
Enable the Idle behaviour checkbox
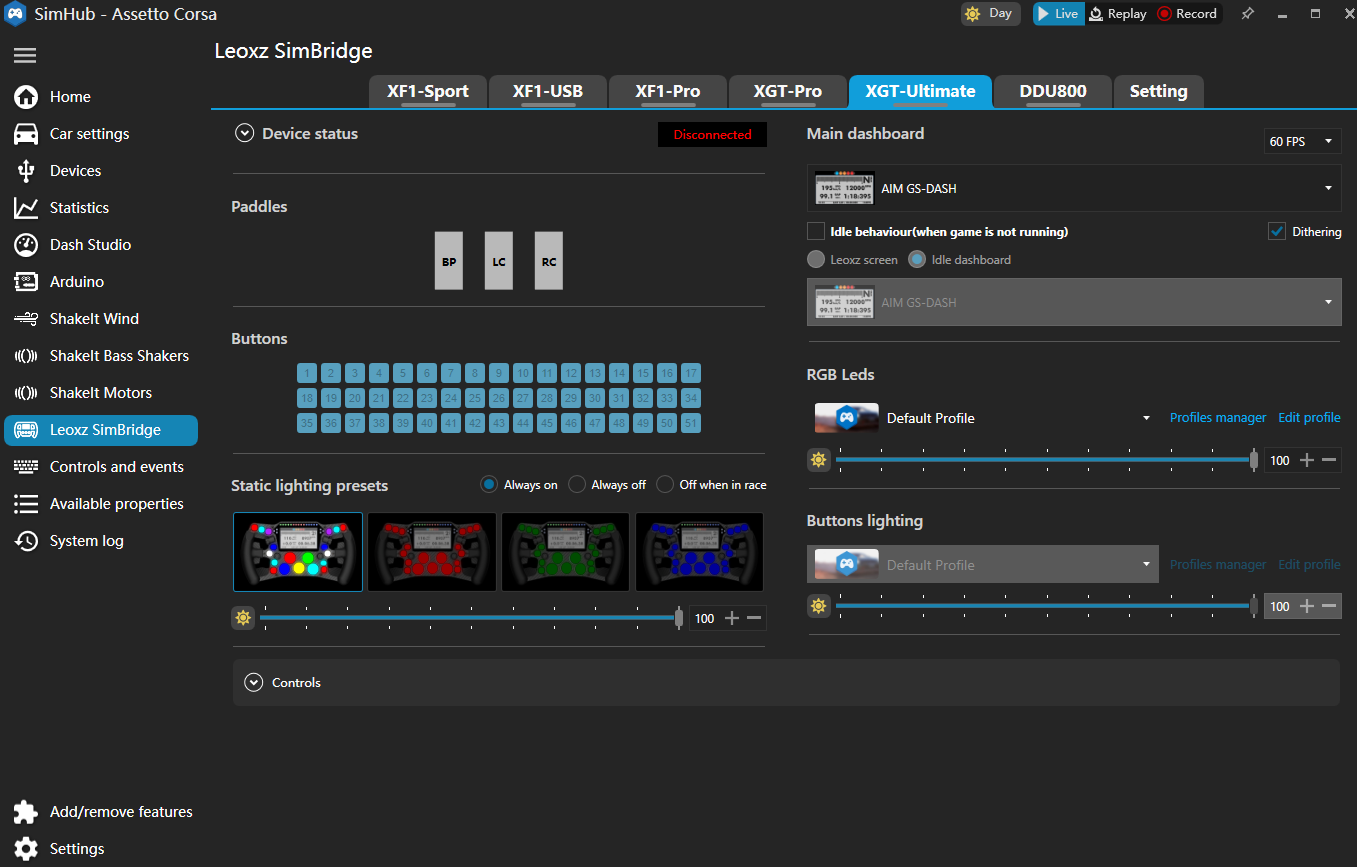tap(816, 231)
